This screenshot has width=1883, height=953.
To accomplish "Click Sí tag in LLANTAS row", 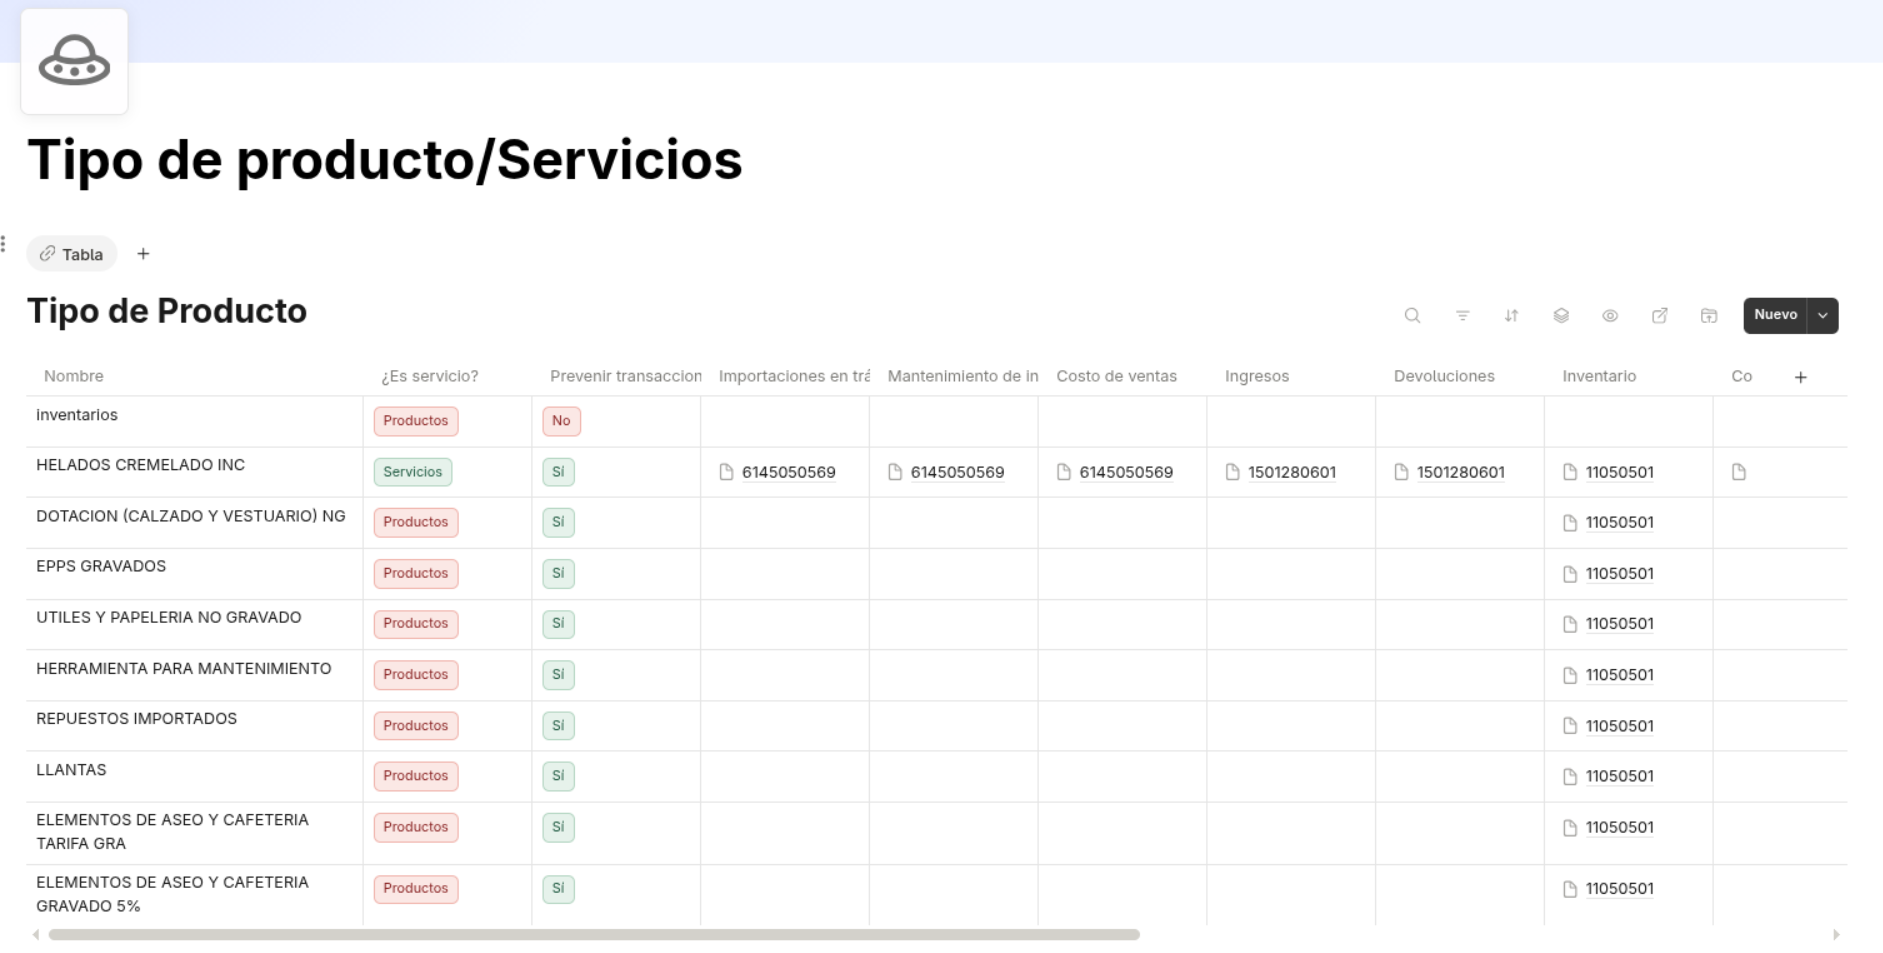I will pyautogui.click(x=558, y=776).
